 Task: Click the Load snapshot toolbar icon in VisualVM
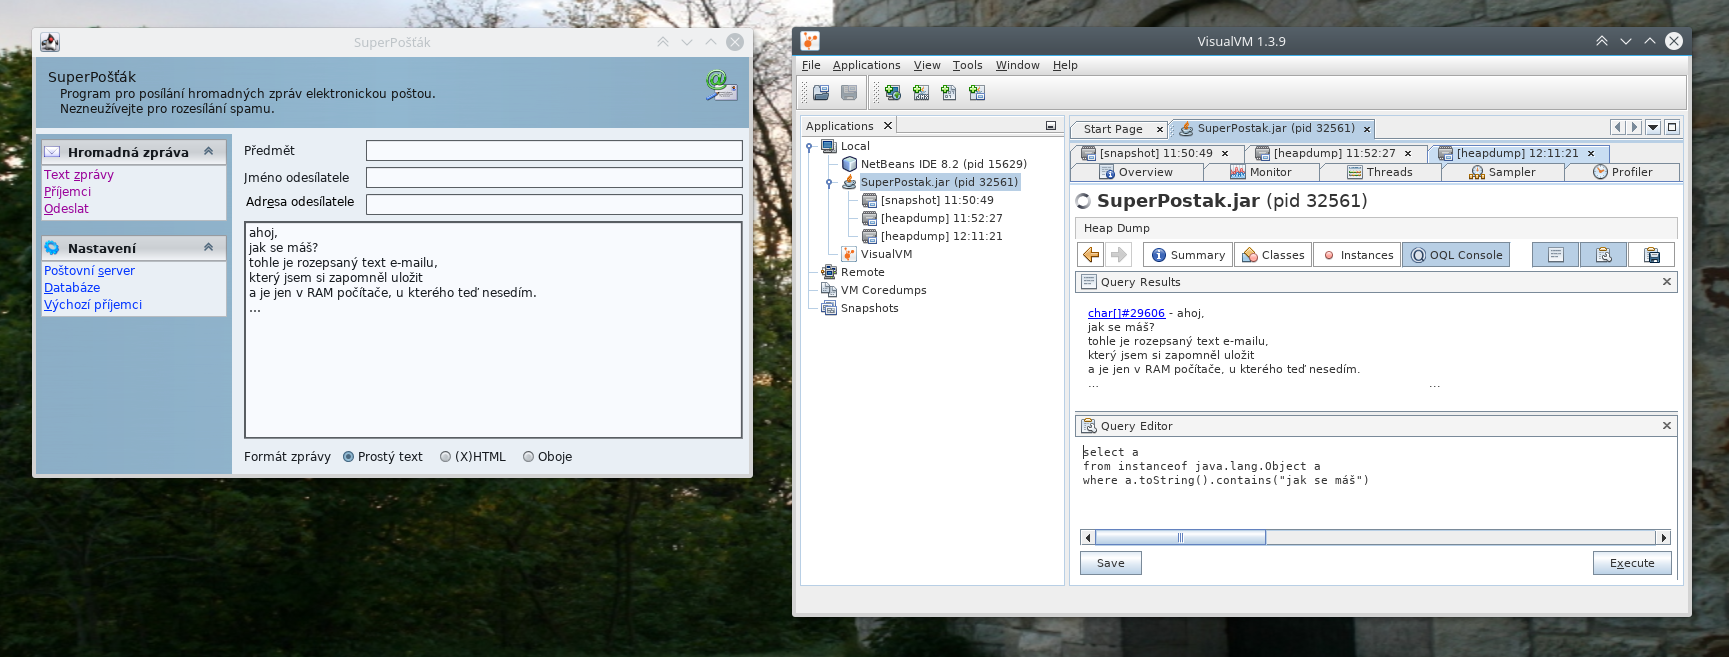point(821,93)
